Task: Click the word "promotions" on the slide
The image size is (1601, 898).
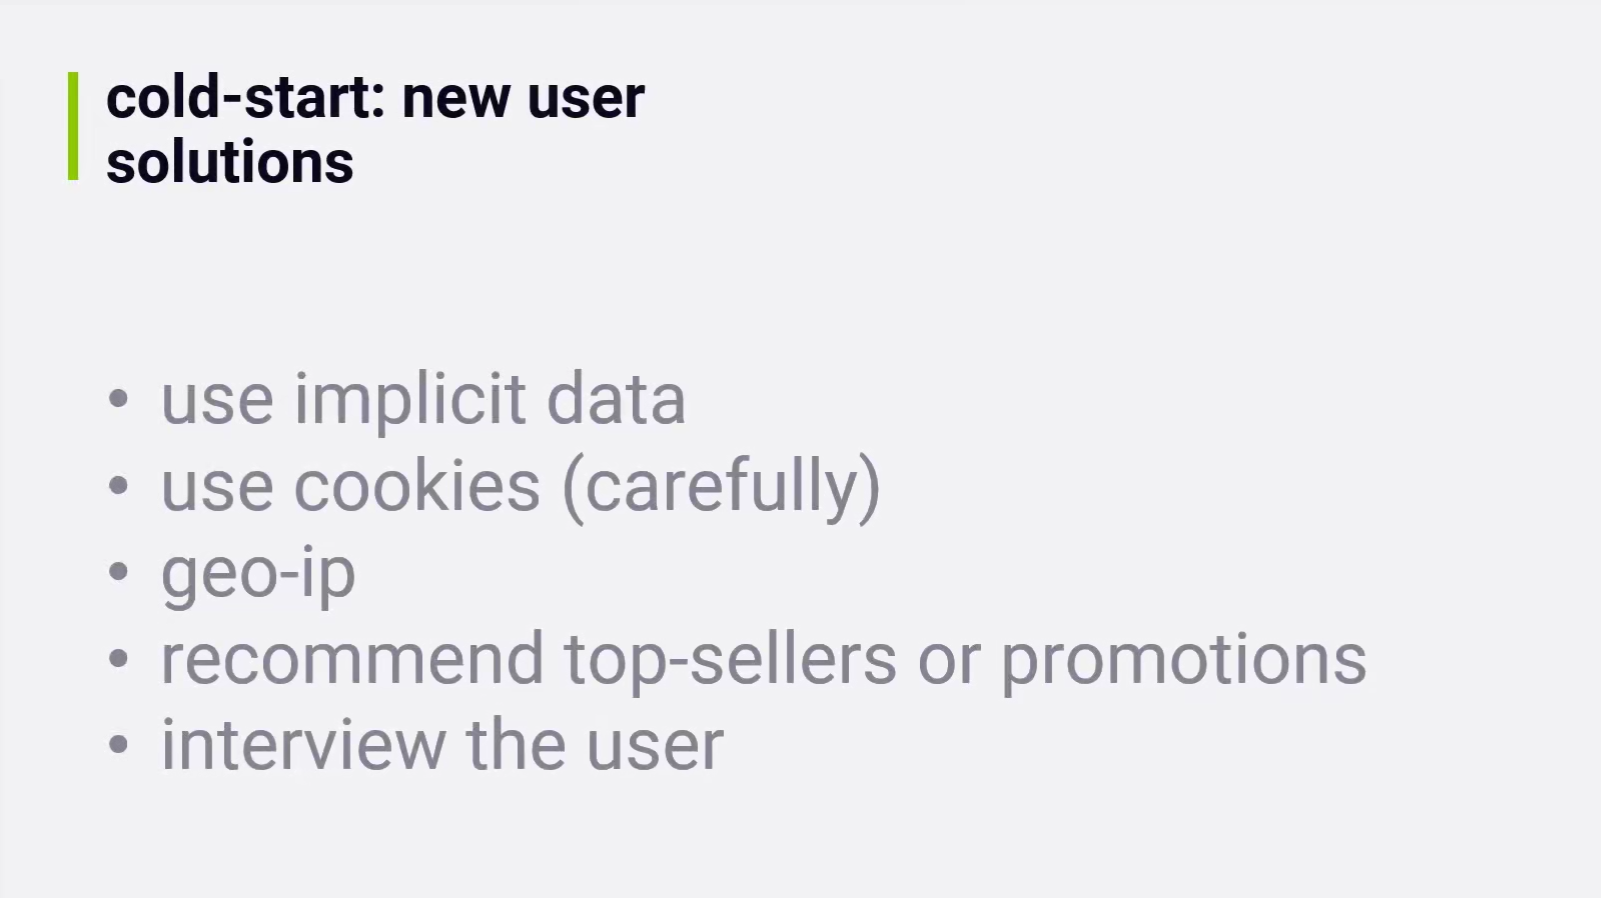Action: 1183,659
